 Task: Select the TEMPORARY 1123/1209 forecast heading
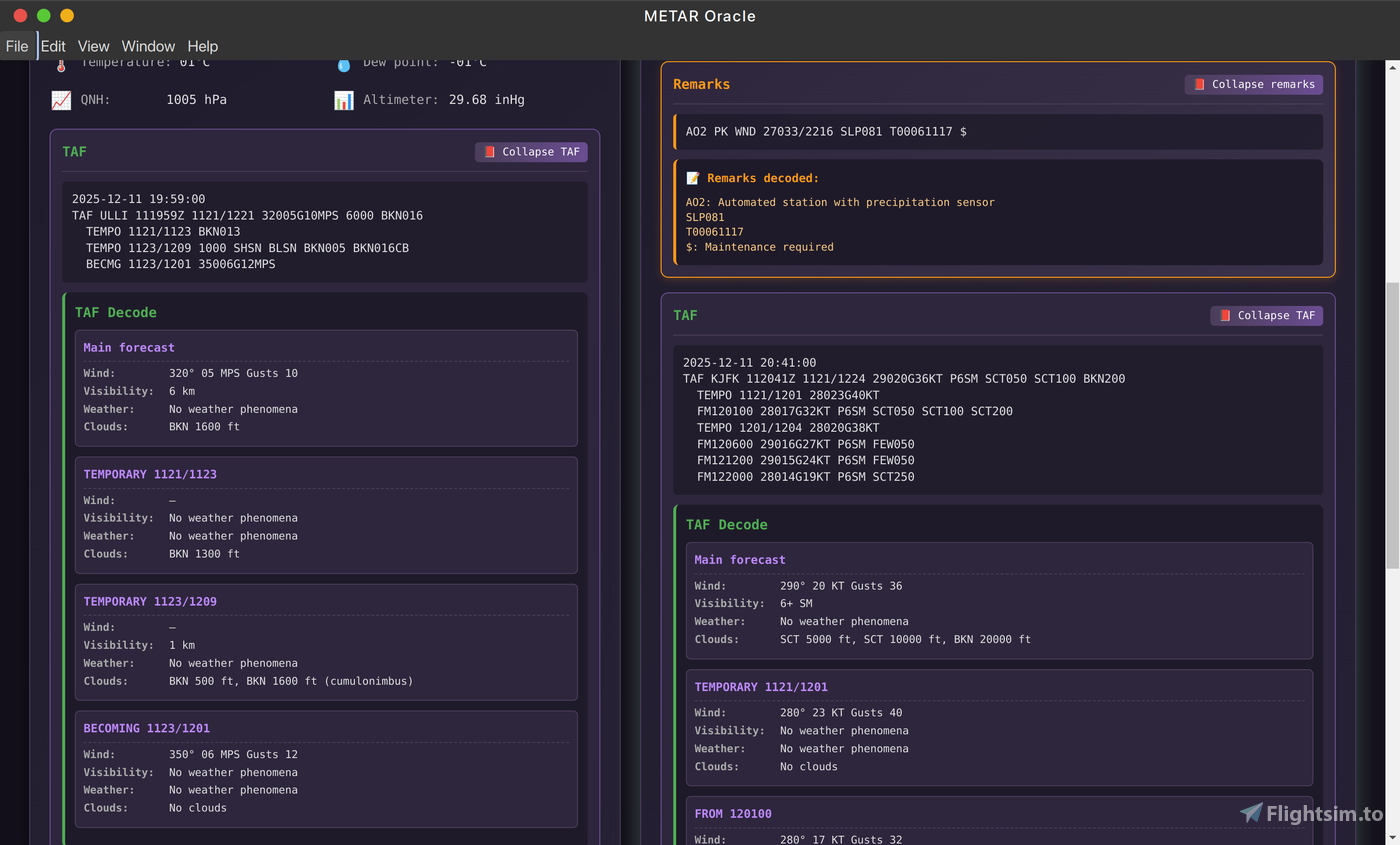pos(150,601)
